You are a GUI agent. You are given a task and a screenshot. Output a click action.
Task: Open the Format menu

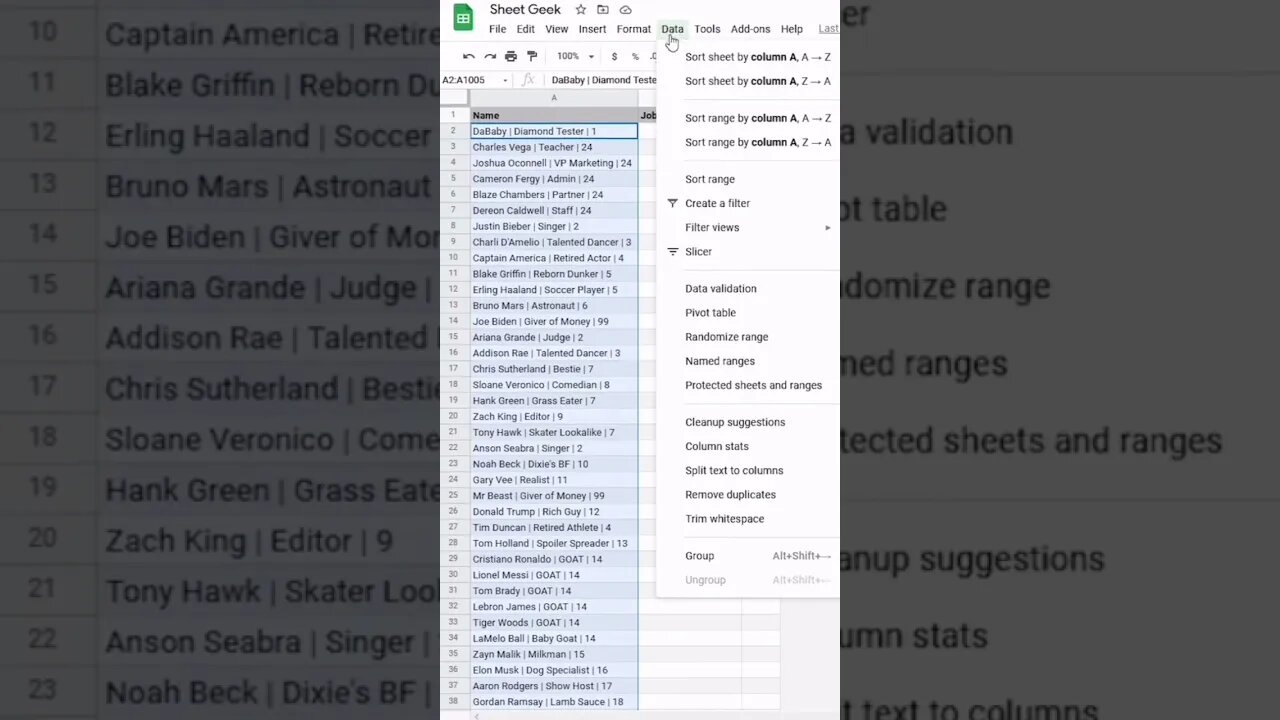coord(633,29)
